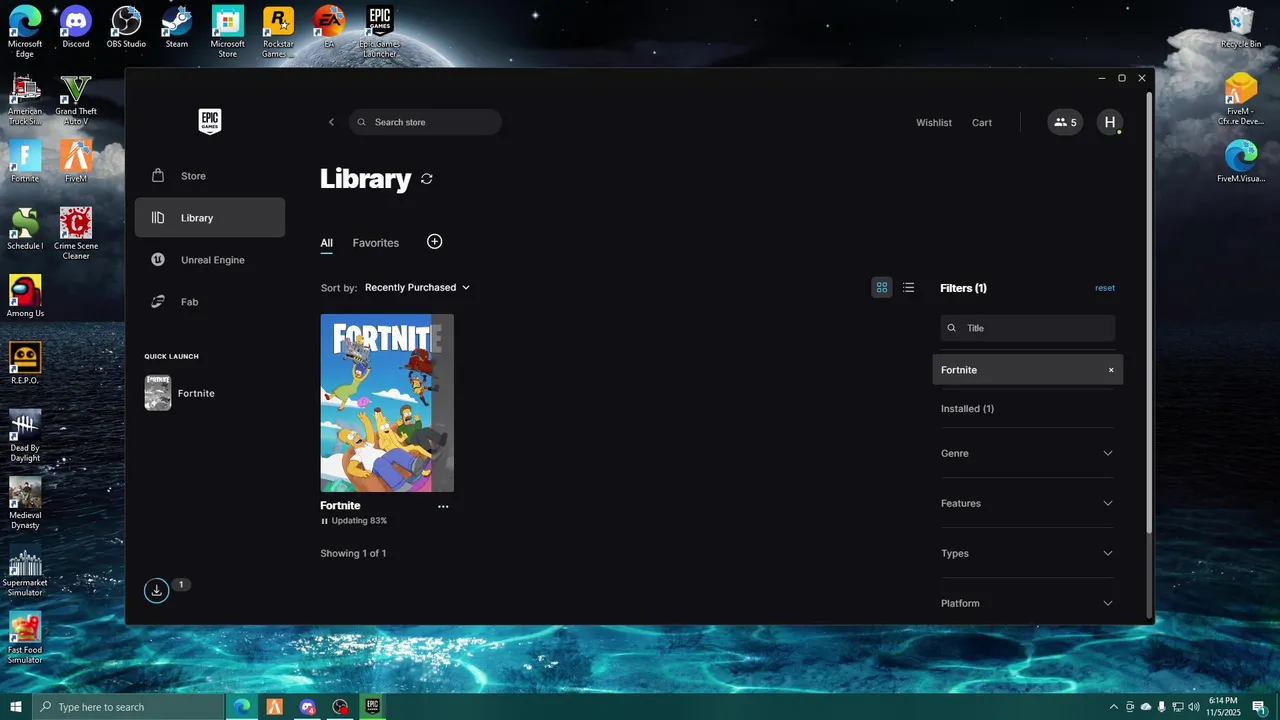Screen dimensions: 1280x720
Task: Click the Search store field
Action: point(425,122)
